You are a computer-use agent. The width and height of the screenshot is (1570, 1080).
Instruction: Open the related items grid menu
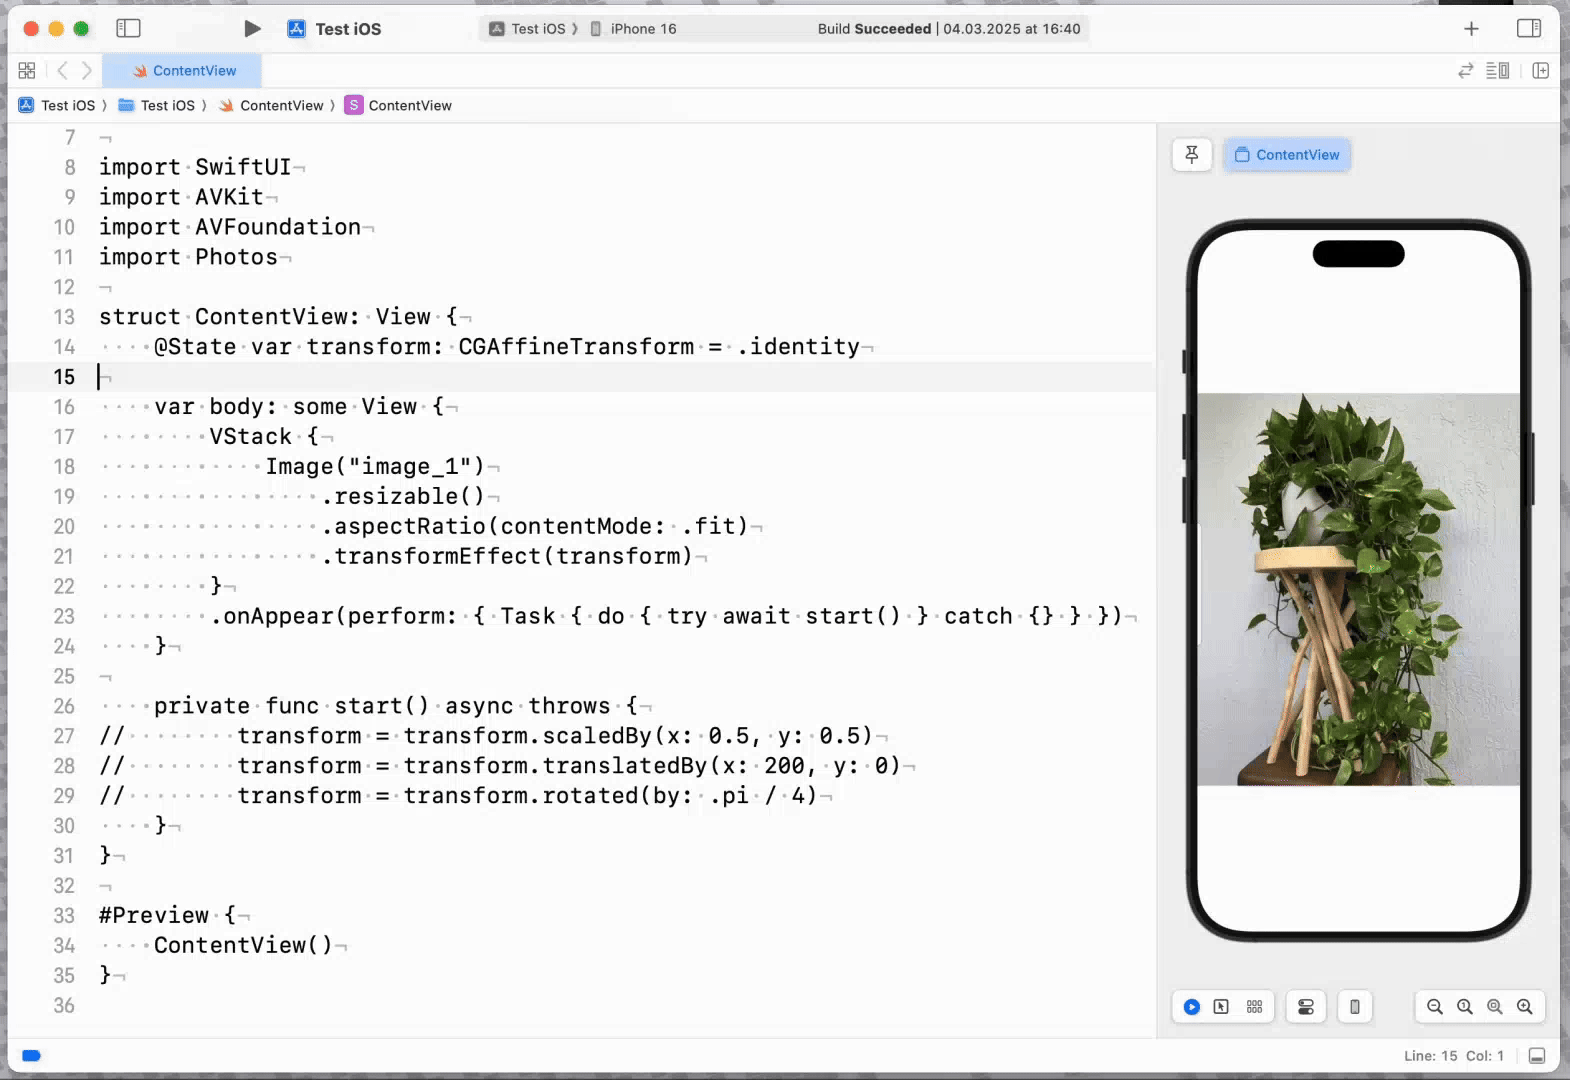tap(27, 71)
